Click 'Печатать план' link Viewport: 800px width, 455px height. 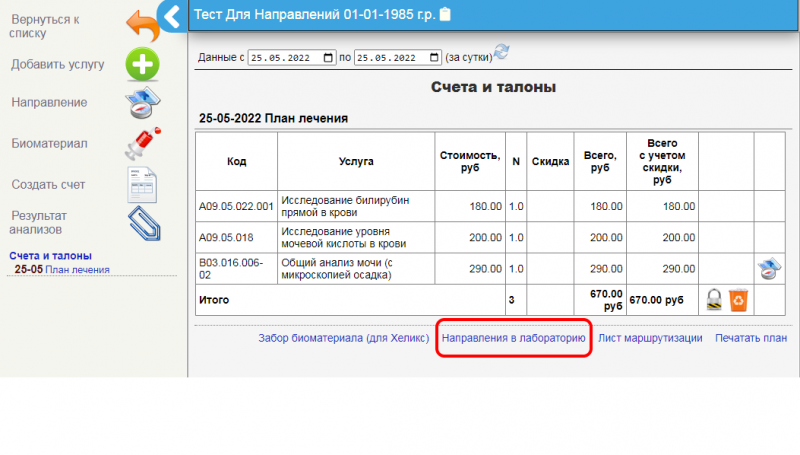click(x=750, y=339)
